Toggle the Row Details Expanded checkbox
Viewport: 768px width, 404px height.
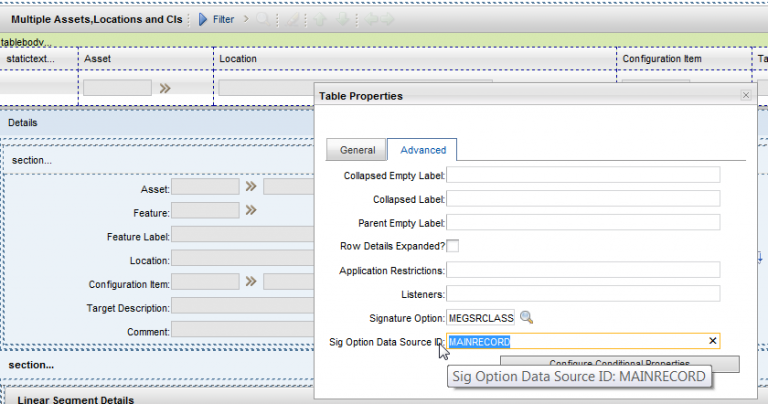pyautogui.click(x=453, y=246)
